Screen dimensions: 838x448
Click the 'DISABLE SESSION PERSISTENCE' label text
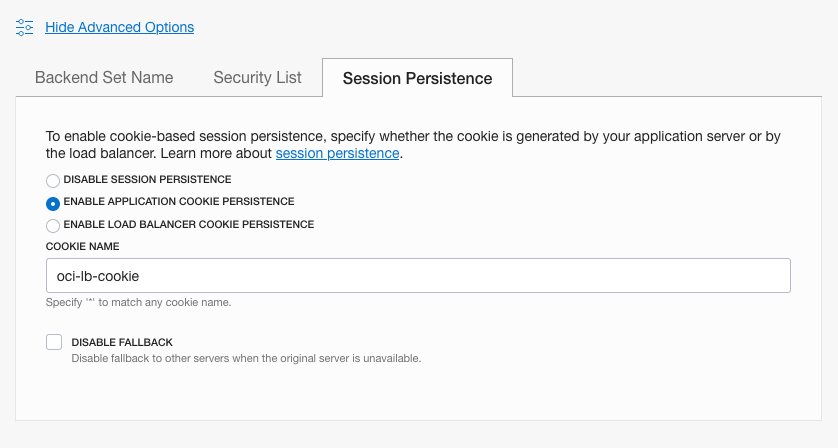[147, 180]
